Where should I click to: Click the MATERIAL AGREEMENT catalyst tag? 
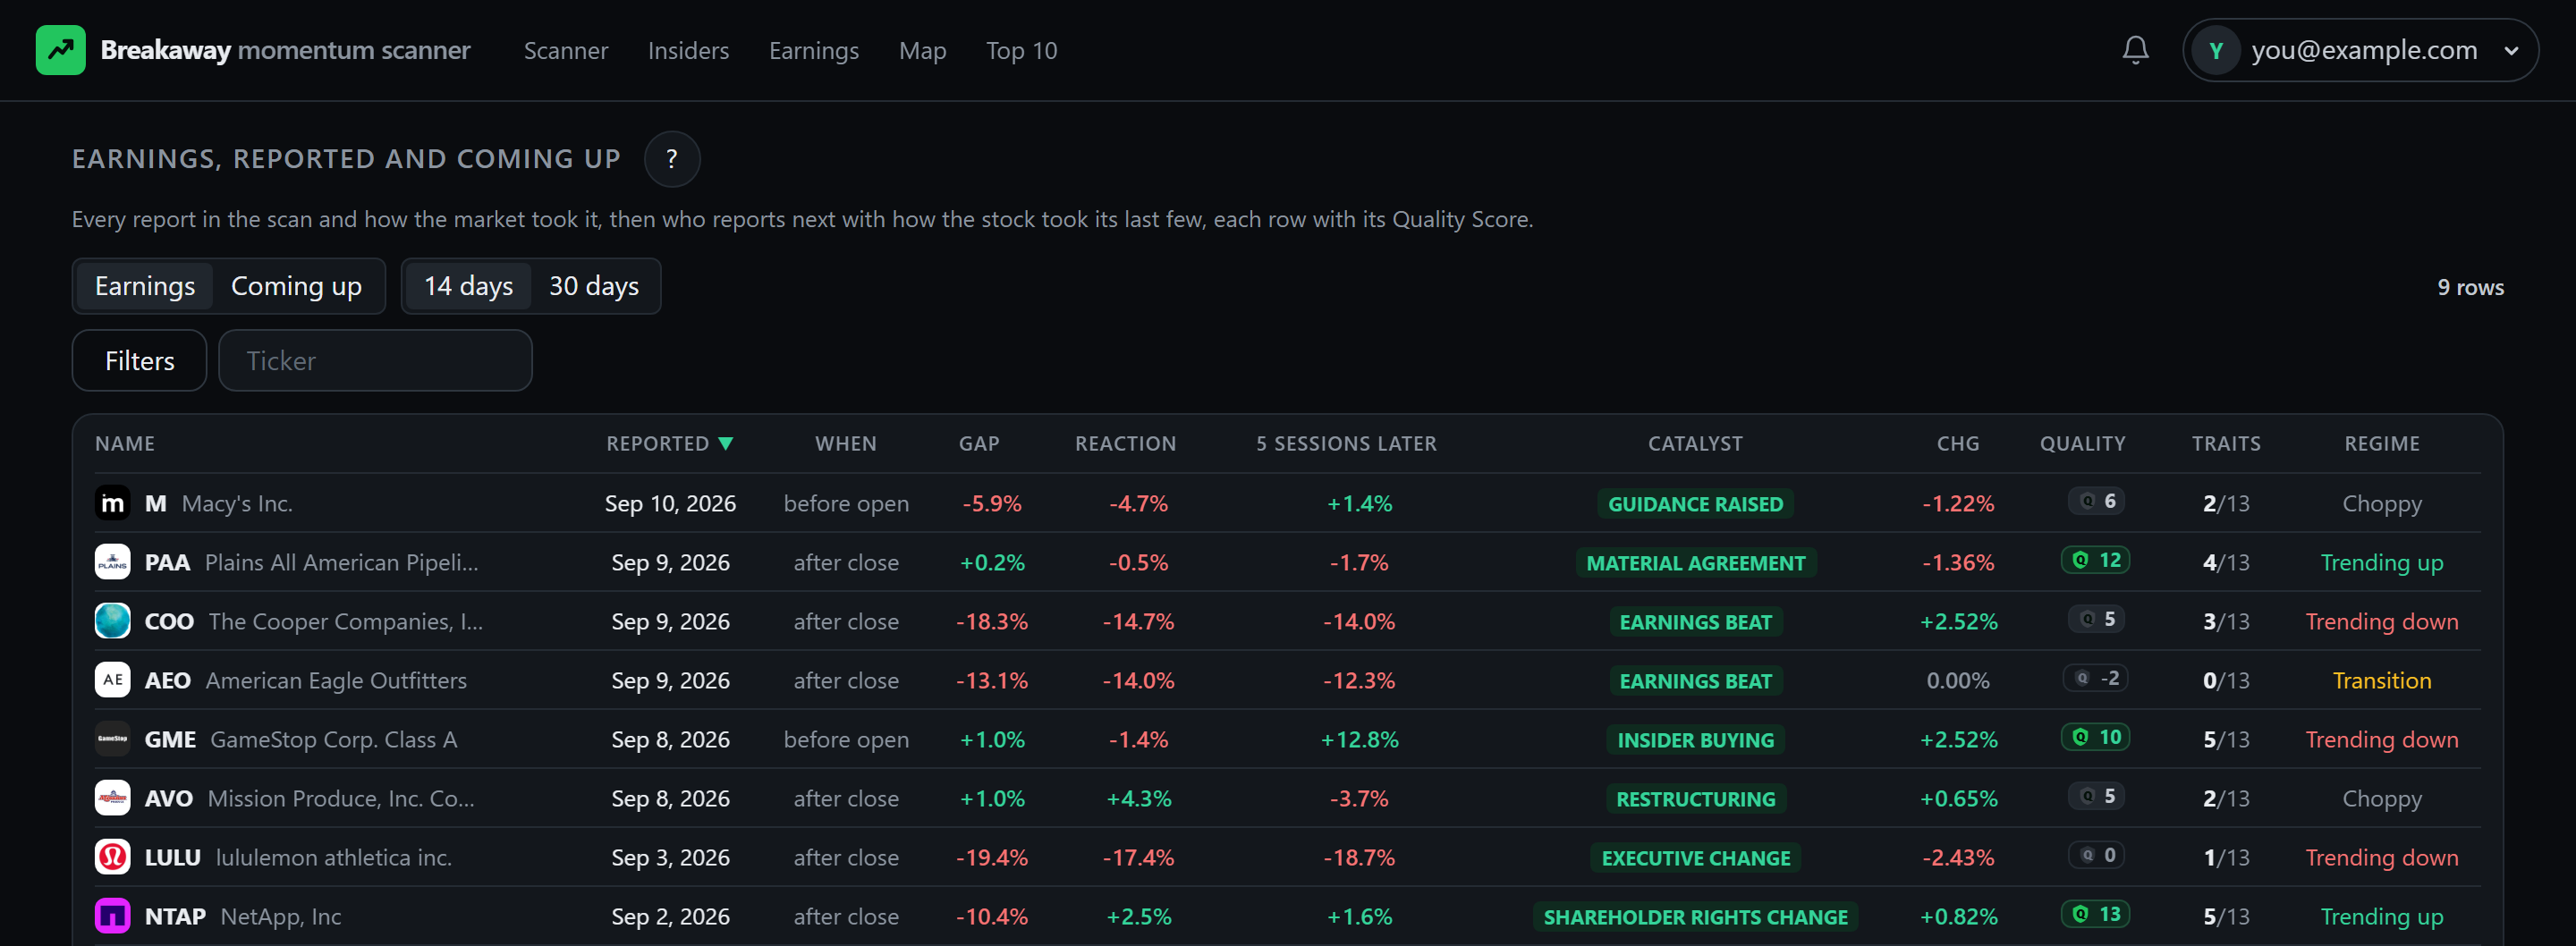click(1695, 563)
